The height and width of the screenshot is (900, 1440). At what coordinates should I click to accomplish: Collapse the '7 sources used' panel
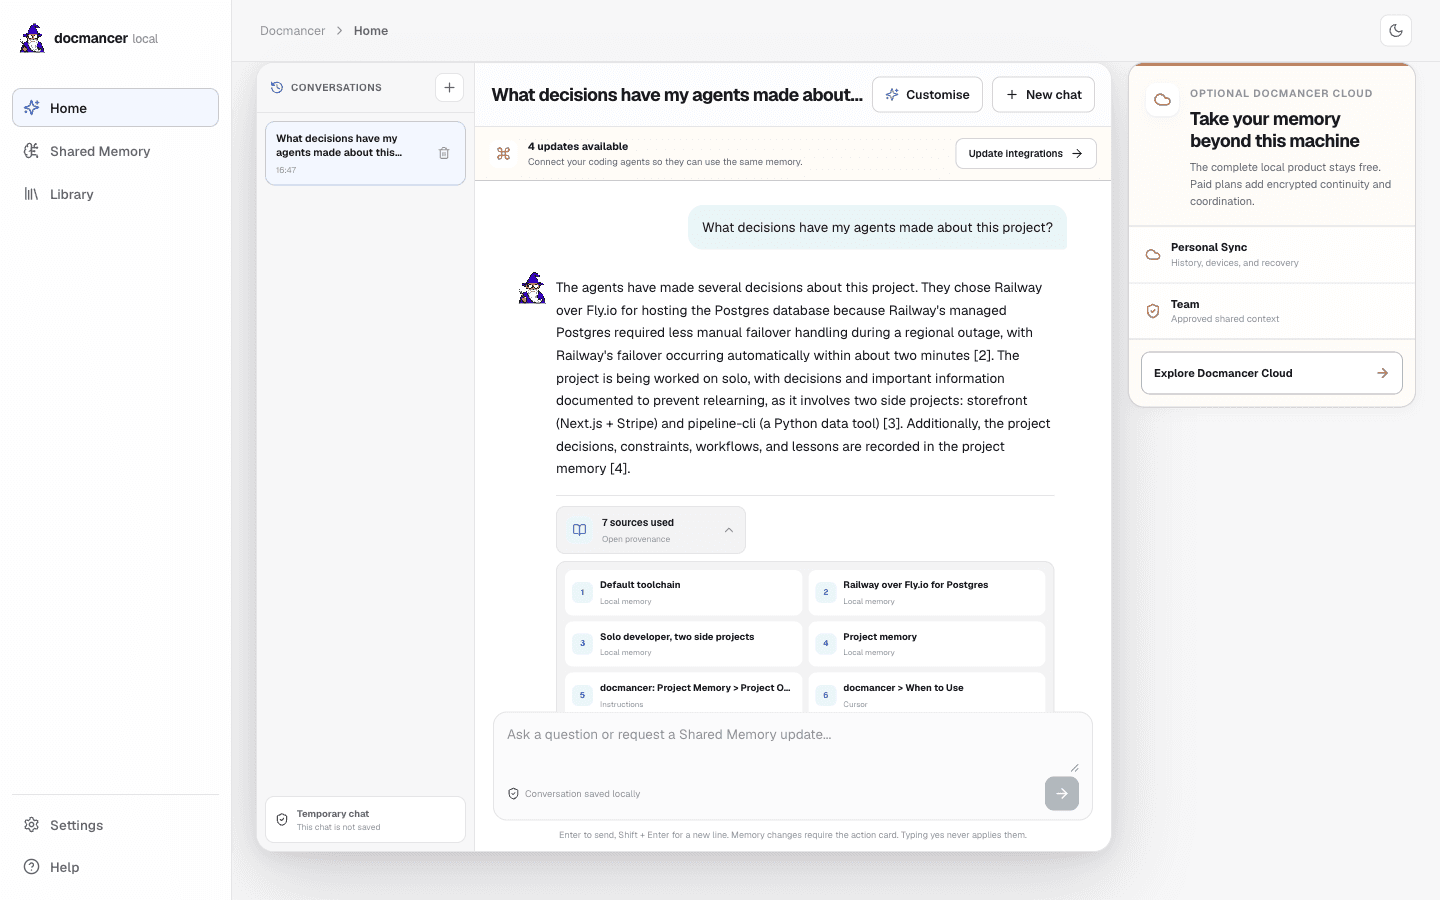(651, 530)
